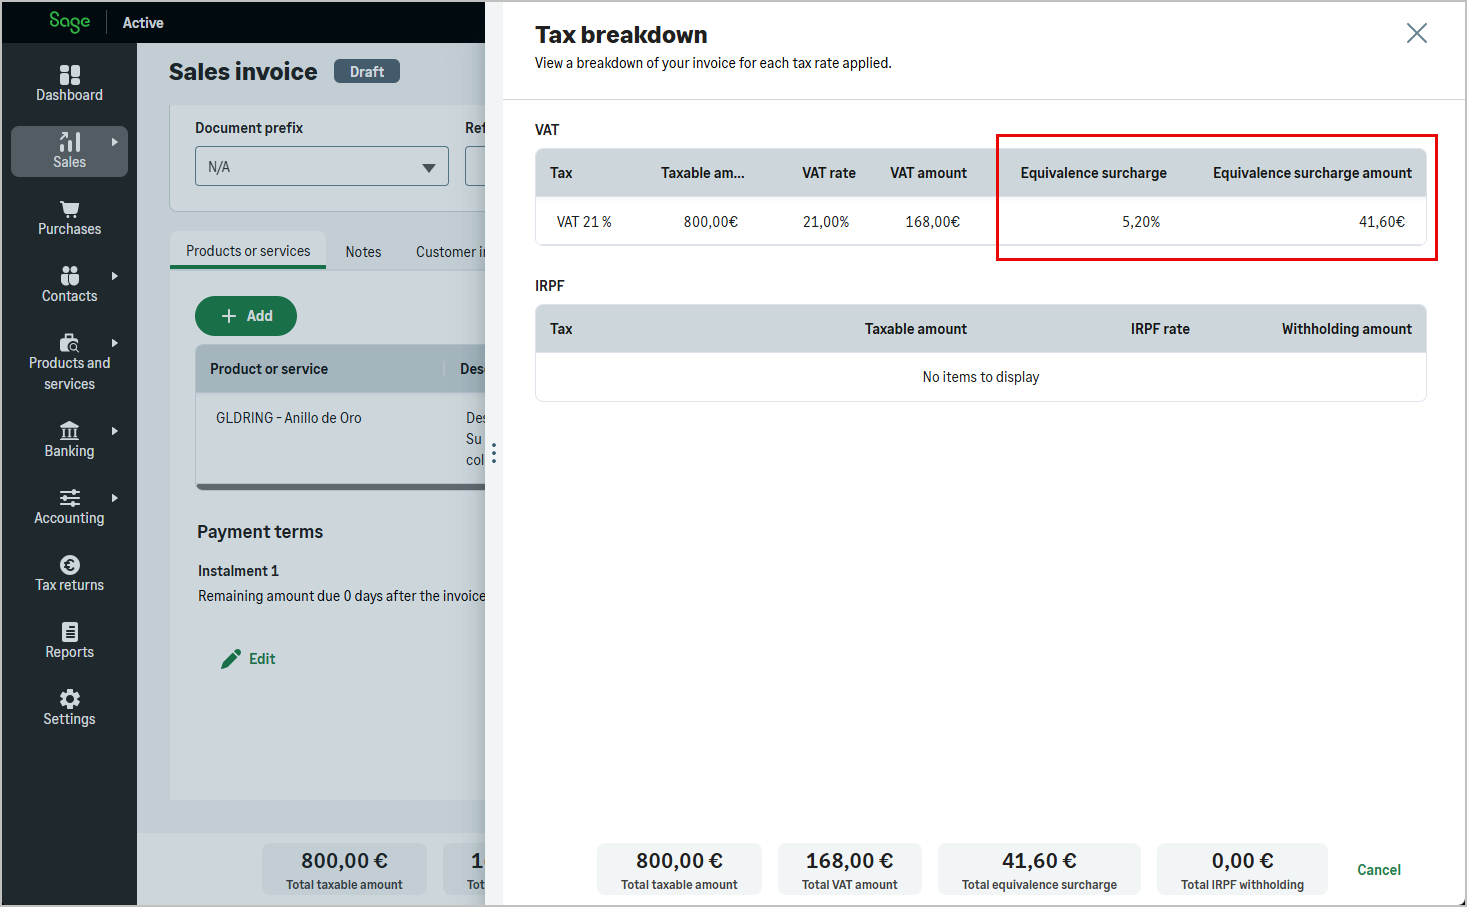Expand Products and services submenu arrow

pyautogui.click(x=115, y=343)
